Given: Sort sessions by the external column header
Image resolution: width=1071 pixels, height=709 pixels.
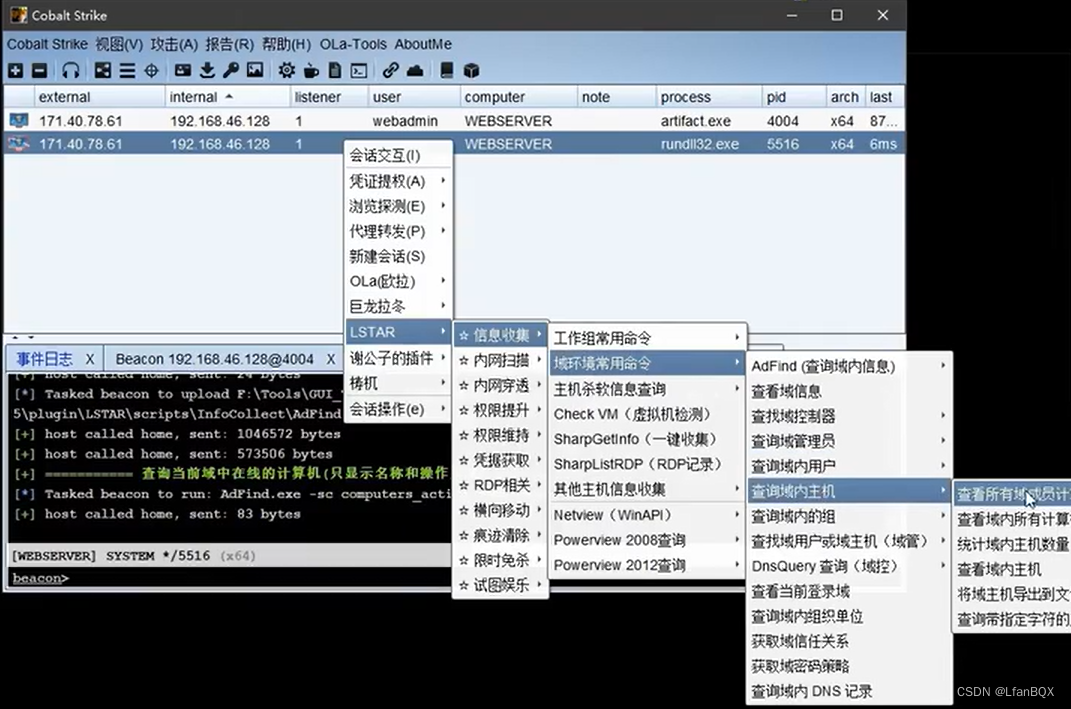Looking at the screenshot, I should [99, 97].
